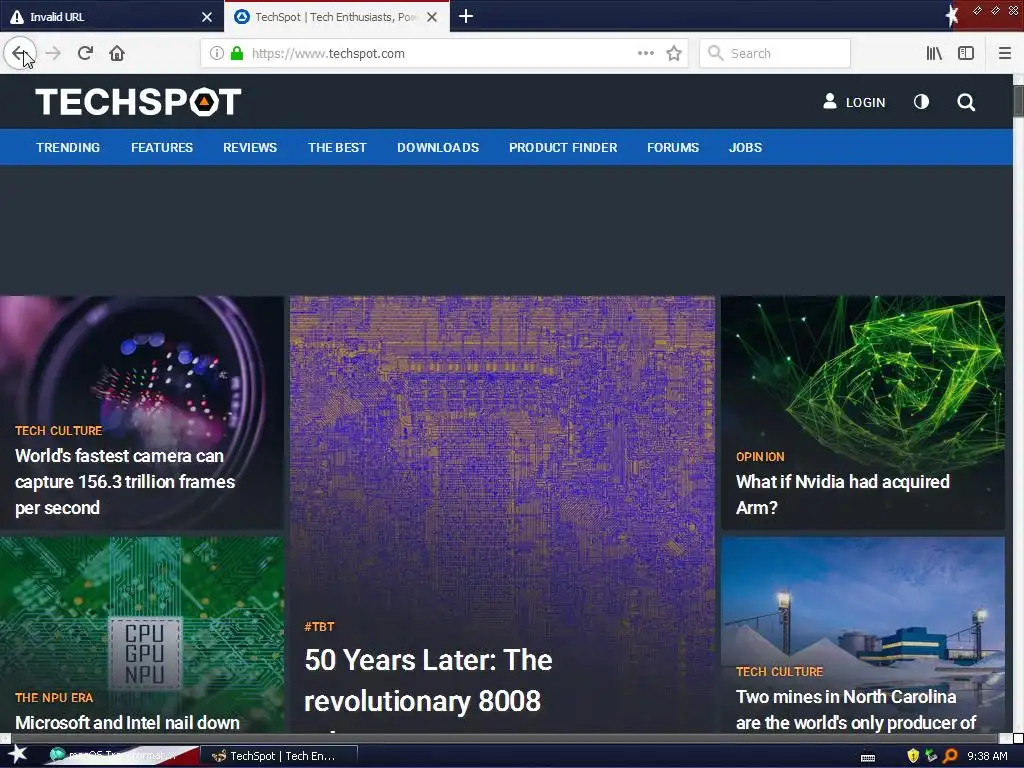Click the yellow security shield tray icon

coord(913,756)
